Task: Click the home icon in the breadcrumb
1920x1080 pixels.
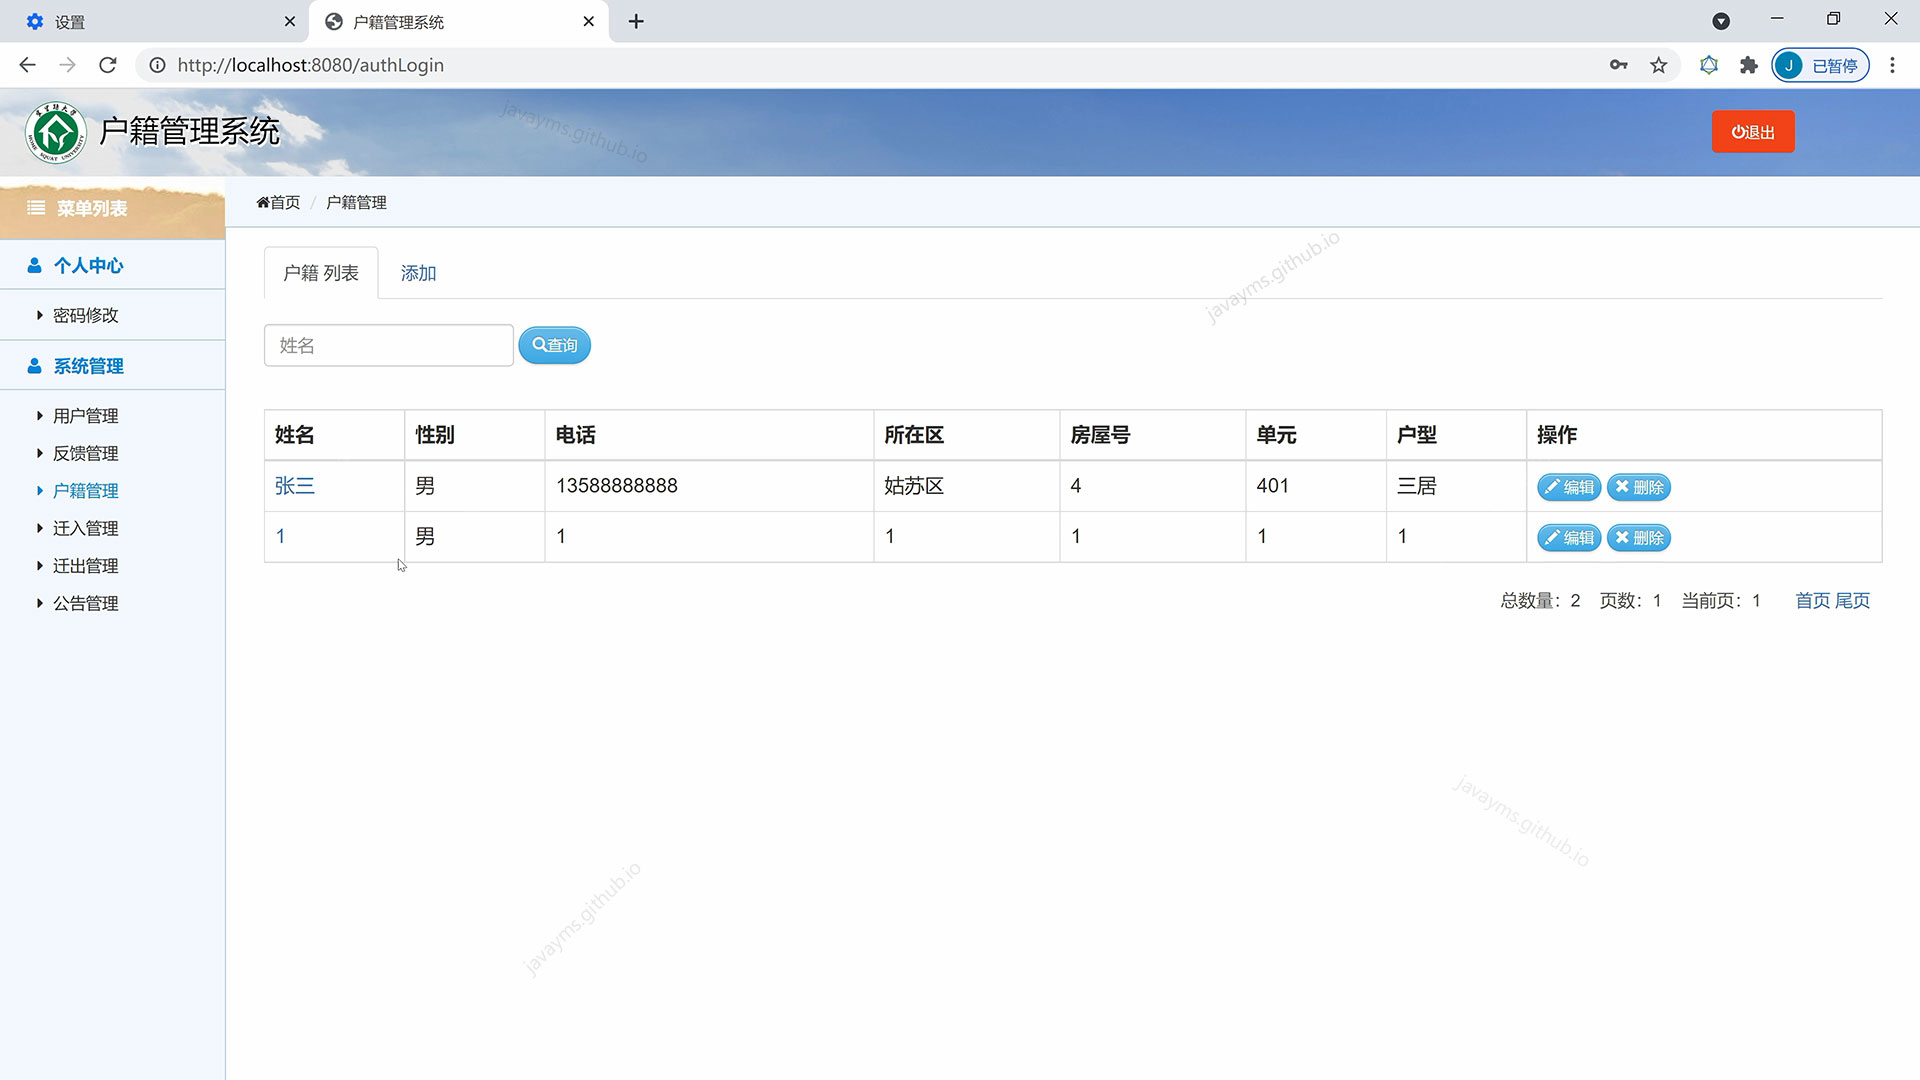Action: (x=262, y=202)
